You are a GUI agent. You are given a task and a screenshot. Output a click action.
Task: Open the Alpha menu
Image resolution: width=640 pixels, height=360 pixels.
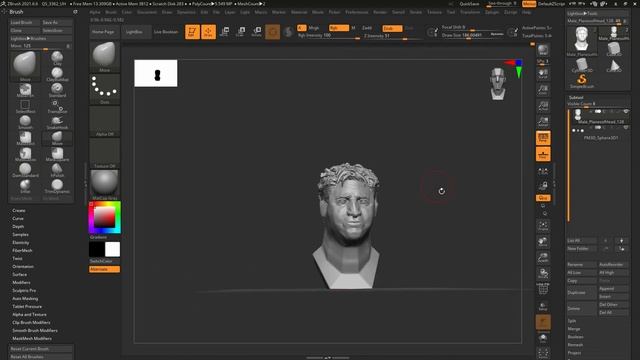[95, 12]
